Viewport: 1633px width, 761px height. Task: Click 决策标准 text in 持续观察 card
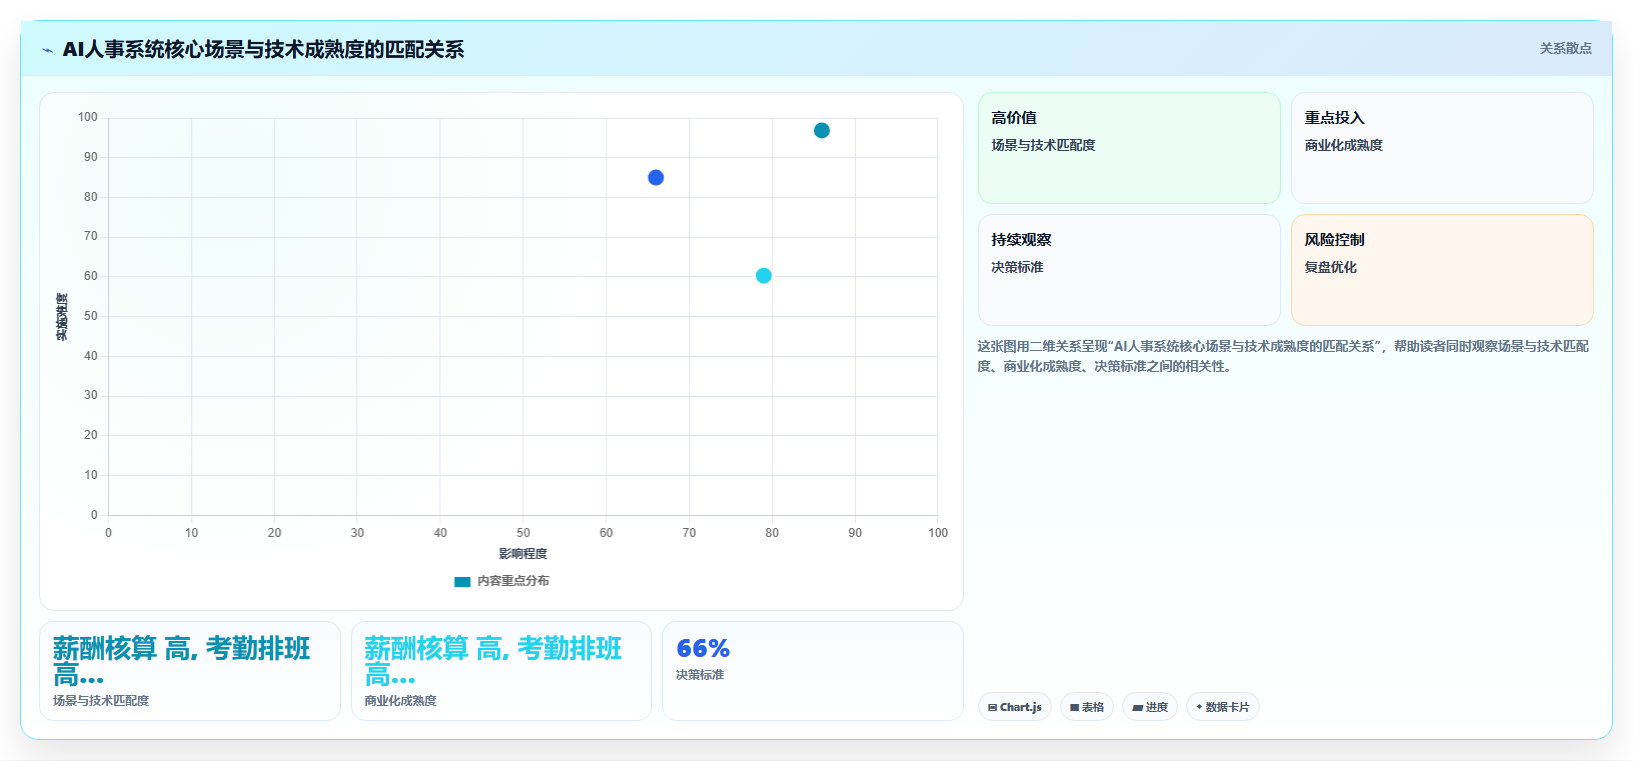(x=1017, y=267)
